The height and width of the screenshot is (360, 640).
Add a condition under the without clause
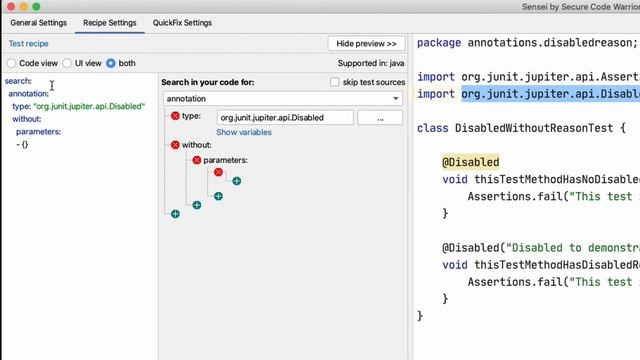point(197,205)
